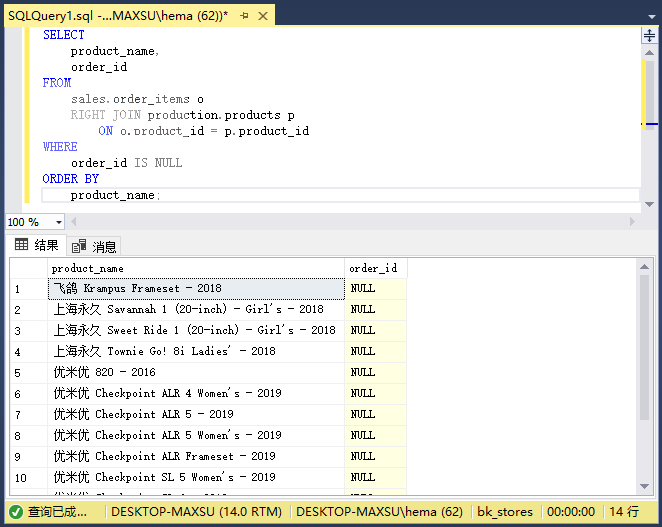This screenshot has height=527, width=662.
Task: Open the active documents dropdown arrow
Action: 652,16
